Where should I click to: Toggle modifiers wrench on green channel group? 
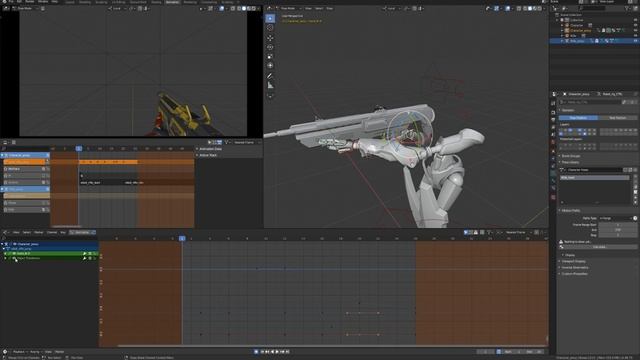pyautogui.click(x=84, y=253)
